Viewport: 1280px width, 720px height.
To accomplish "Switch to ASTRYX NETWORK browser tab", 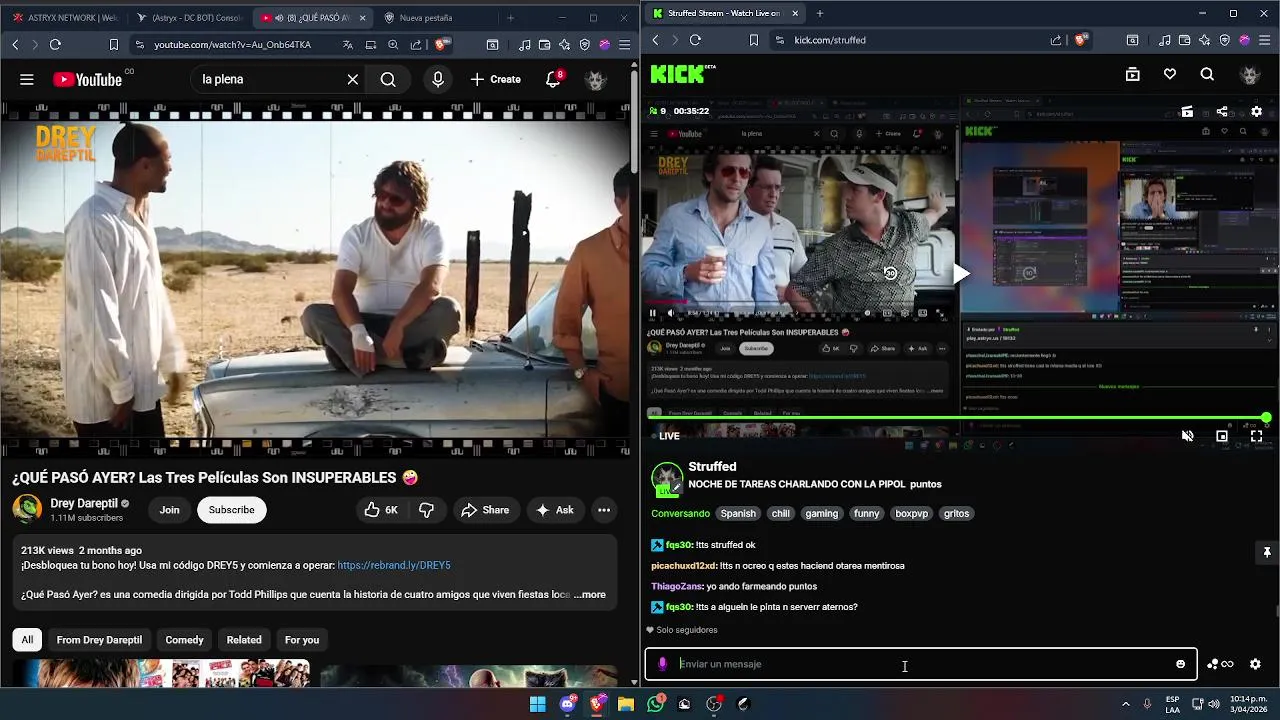I will coord(63,17).
